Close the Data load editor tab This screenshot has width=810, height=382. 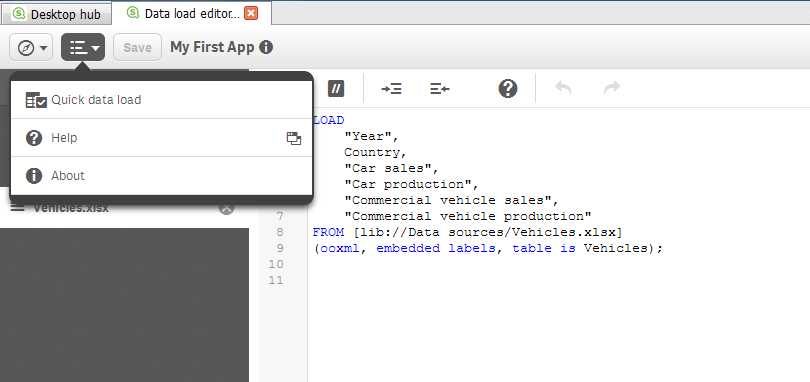251,13
